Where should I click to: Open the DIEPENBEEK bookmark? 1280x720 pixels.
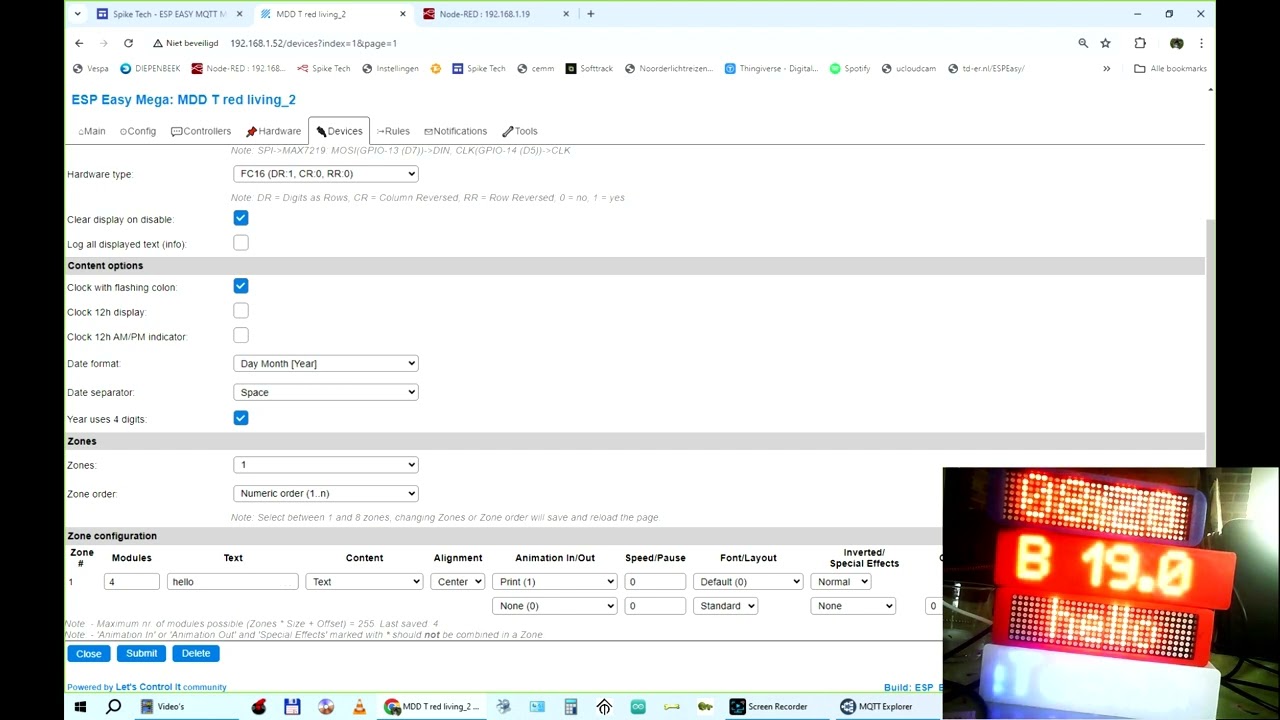[x=150, y=68]
